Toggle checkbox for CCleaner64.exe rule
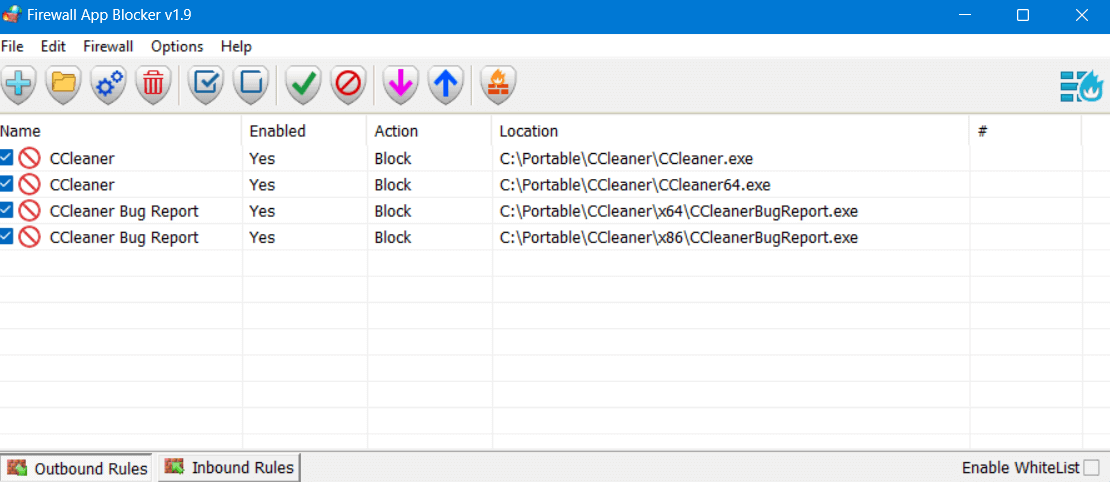 6,184
